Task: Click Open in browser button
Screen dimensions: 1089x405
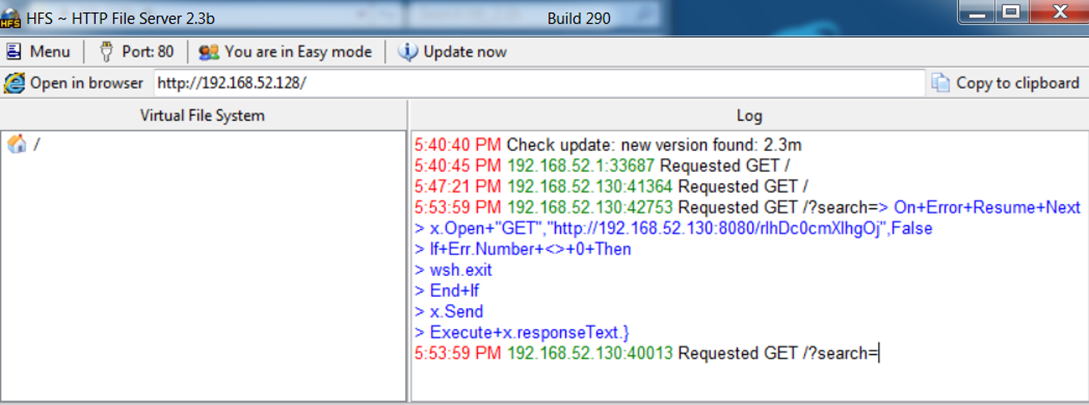Action: pyautogui.click(x=74, y=83)
